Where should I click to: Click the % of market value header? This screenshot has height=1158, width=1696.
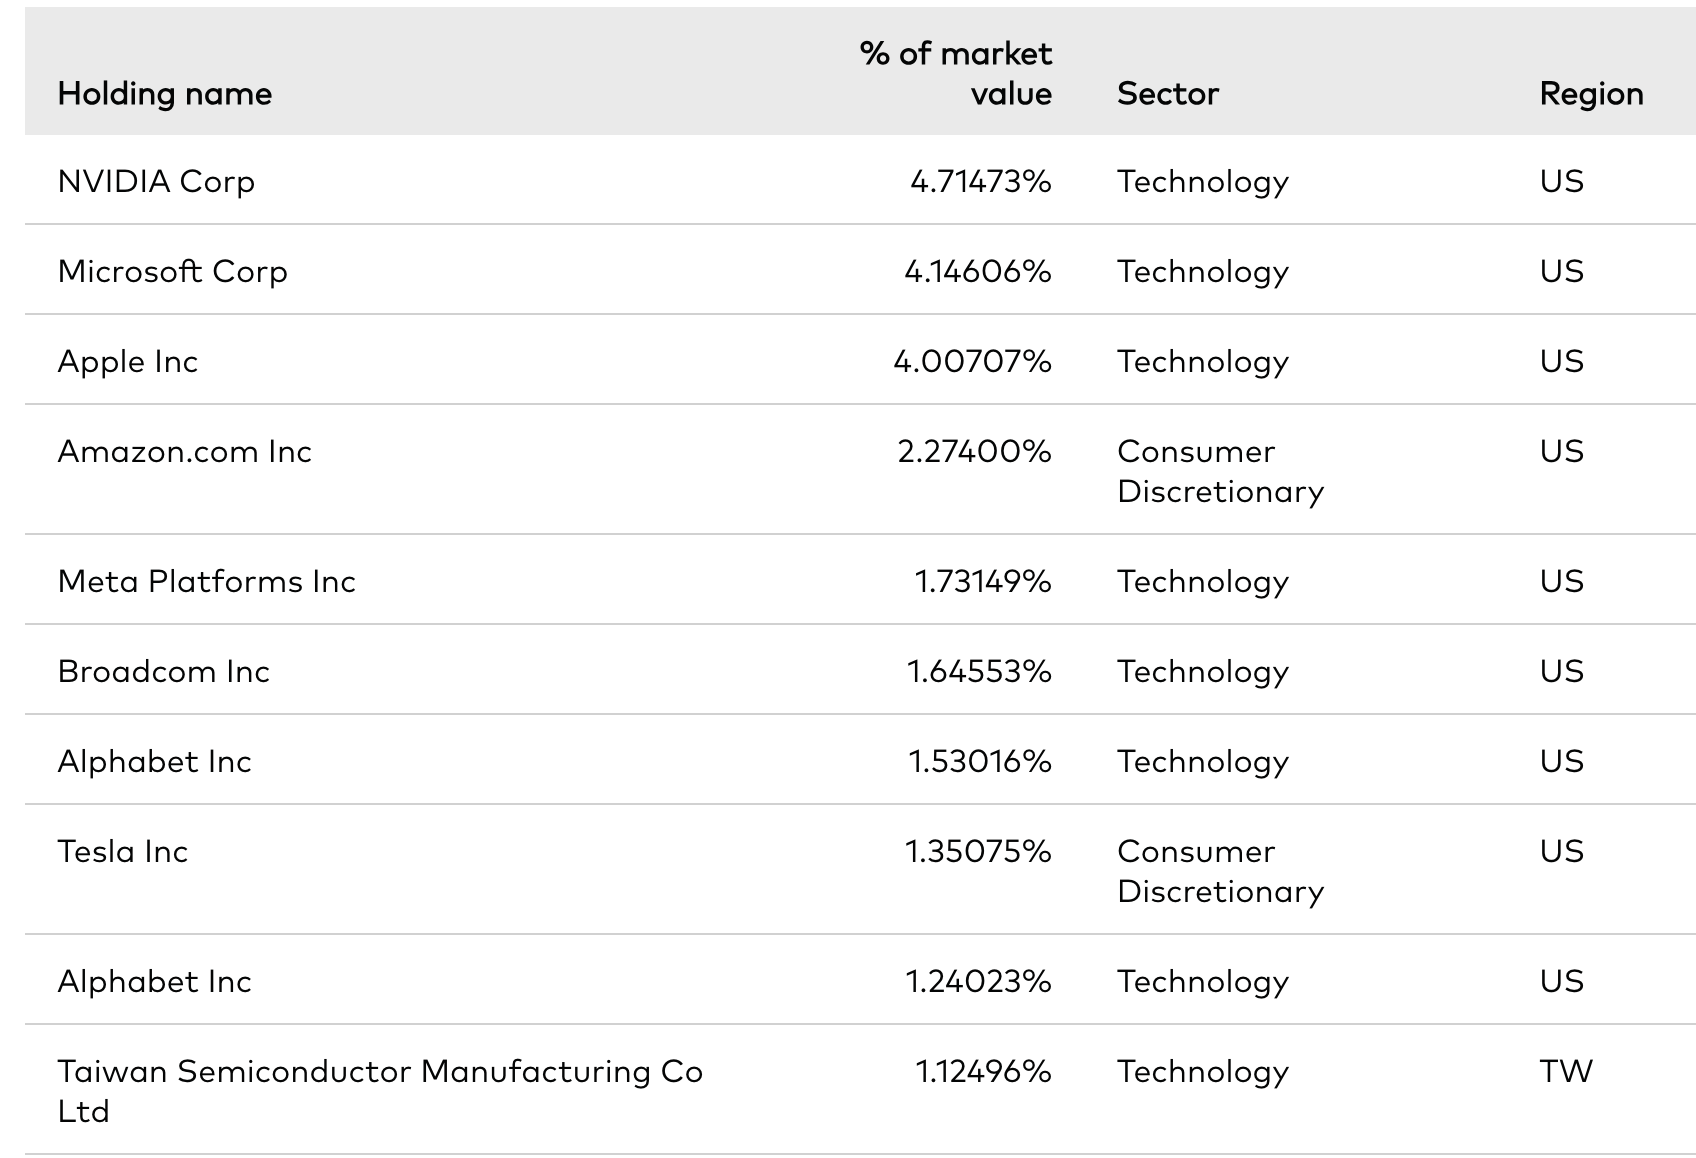point(955,74)
